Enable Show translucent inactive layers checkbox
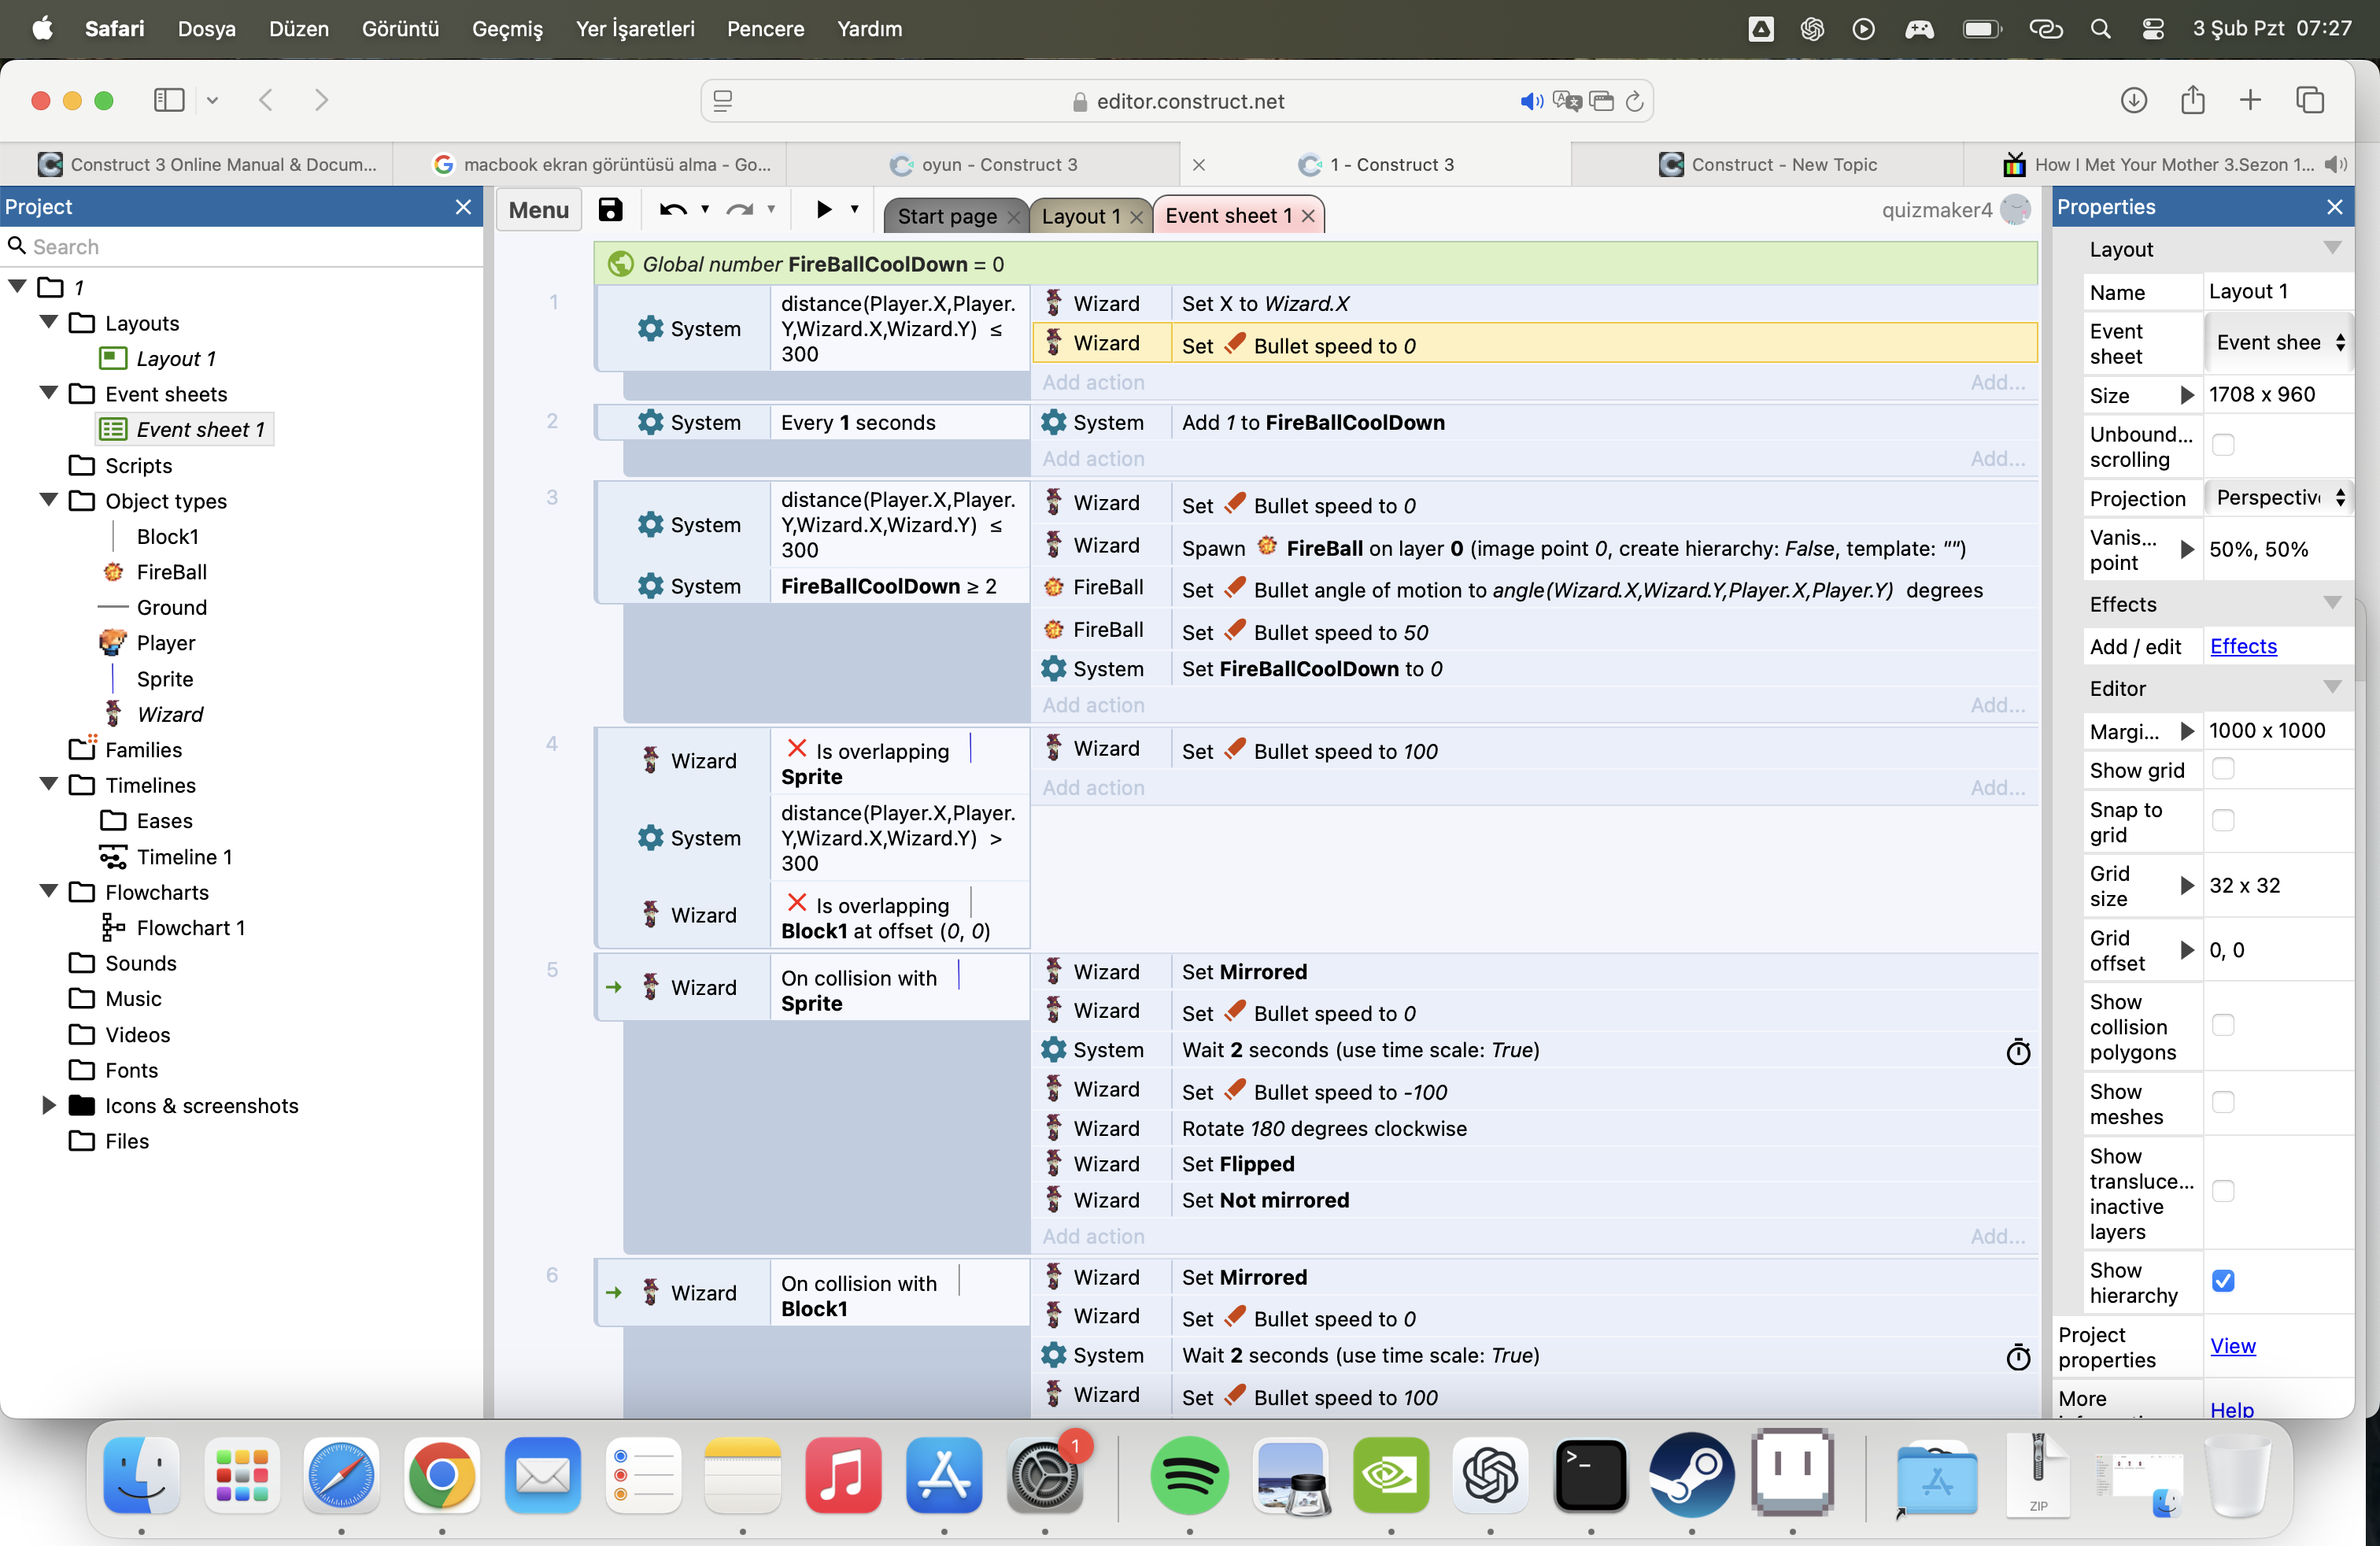 2223,1192
